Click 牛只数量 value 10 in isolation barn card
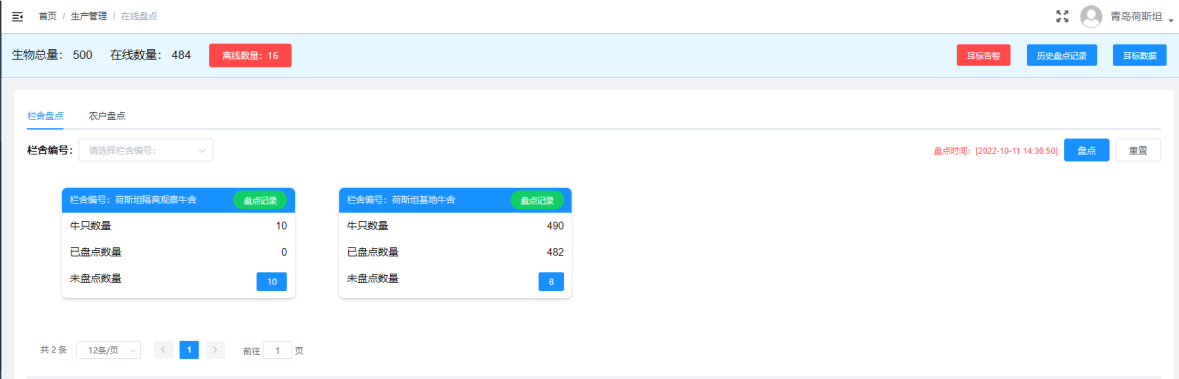1179x379 pixels. click(282, 226)
